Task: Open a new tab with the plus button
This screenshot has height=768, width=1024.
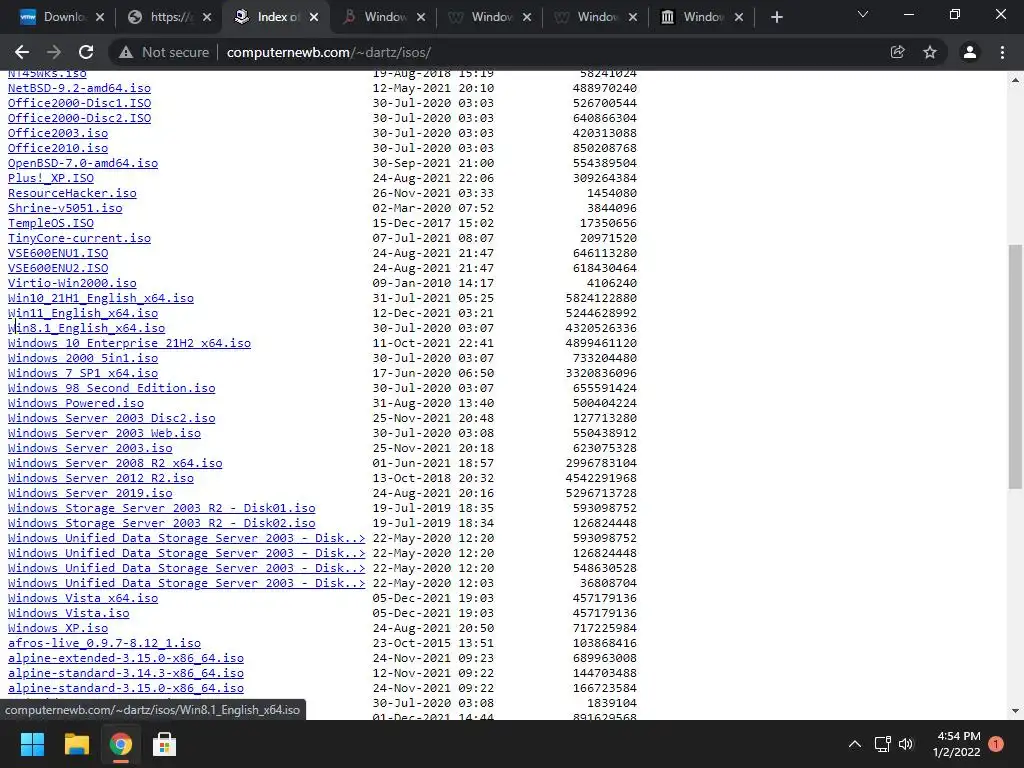Action: click(776, 17)
